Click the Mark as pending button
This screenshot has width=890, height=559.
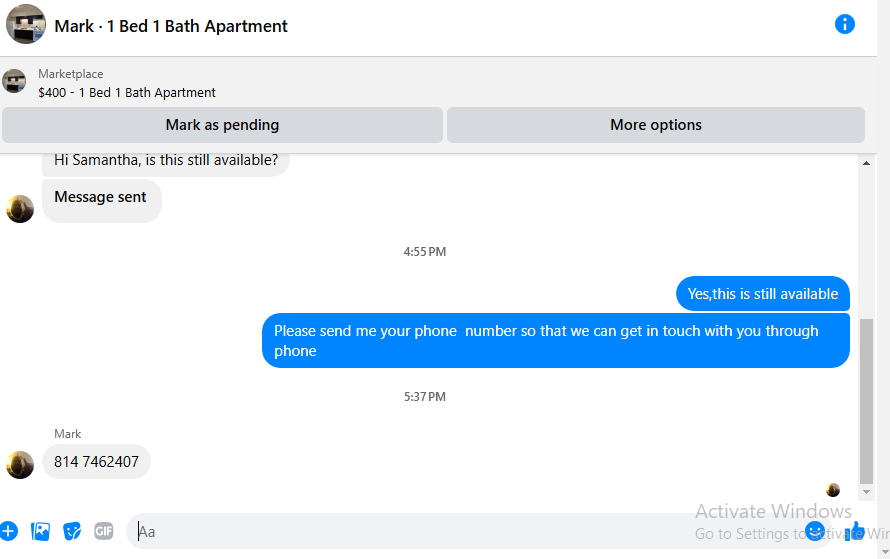(x=222, y=125)
